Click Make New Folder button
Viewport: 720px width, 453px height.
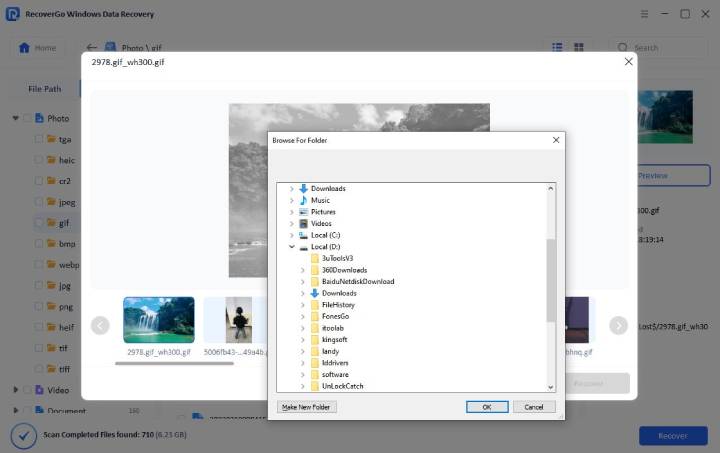click(306, 407)
